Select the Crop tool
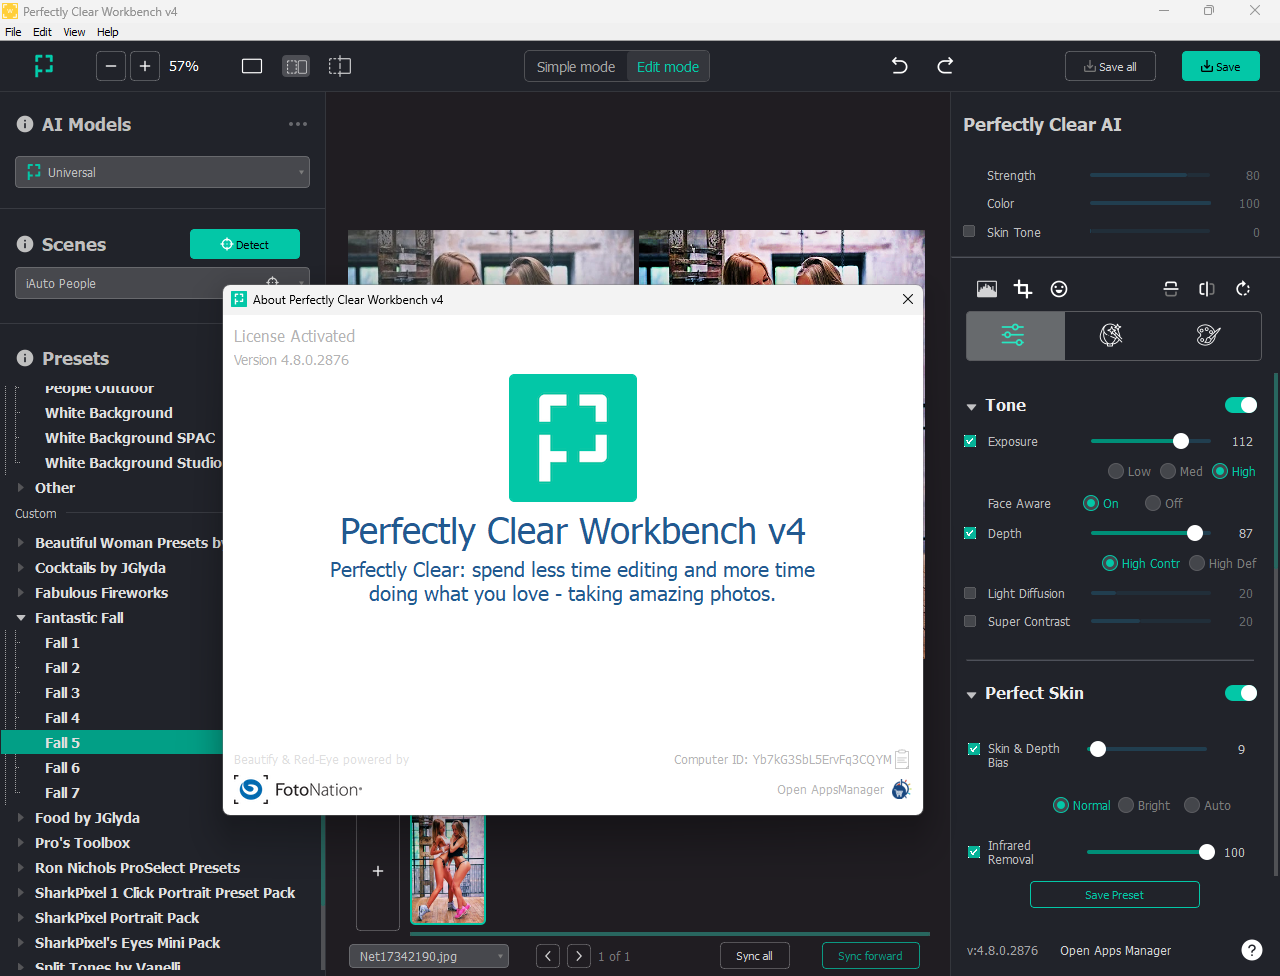 (1023, 289)
